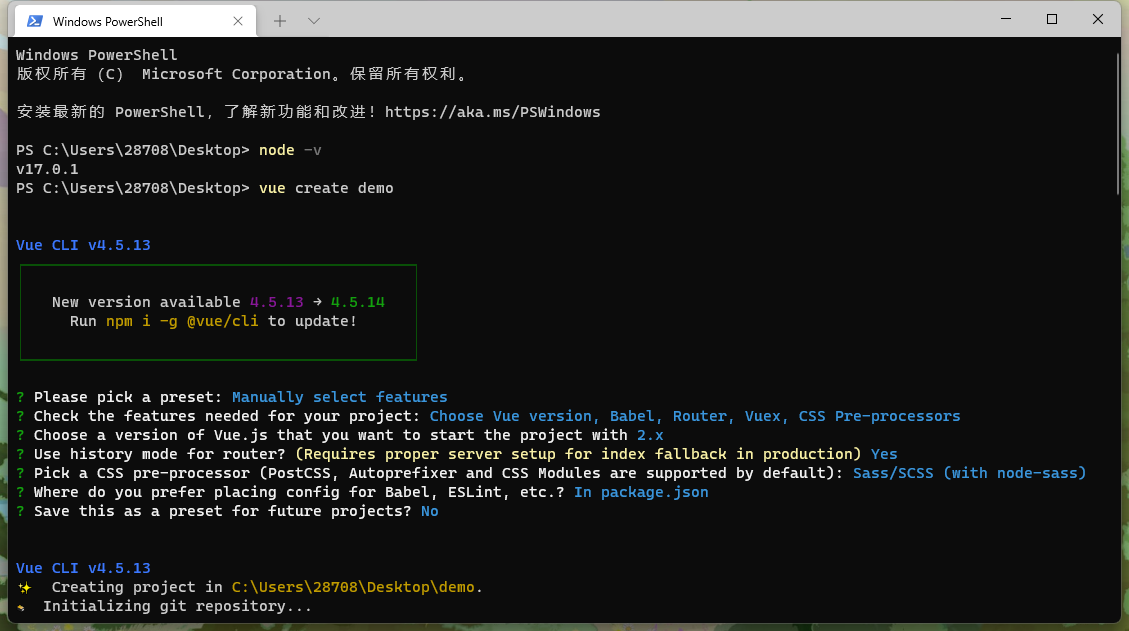Click the 'CSS Pre-processors' feature text
The height and width of the screenshot is (631, 1129).
click(879, 416)
